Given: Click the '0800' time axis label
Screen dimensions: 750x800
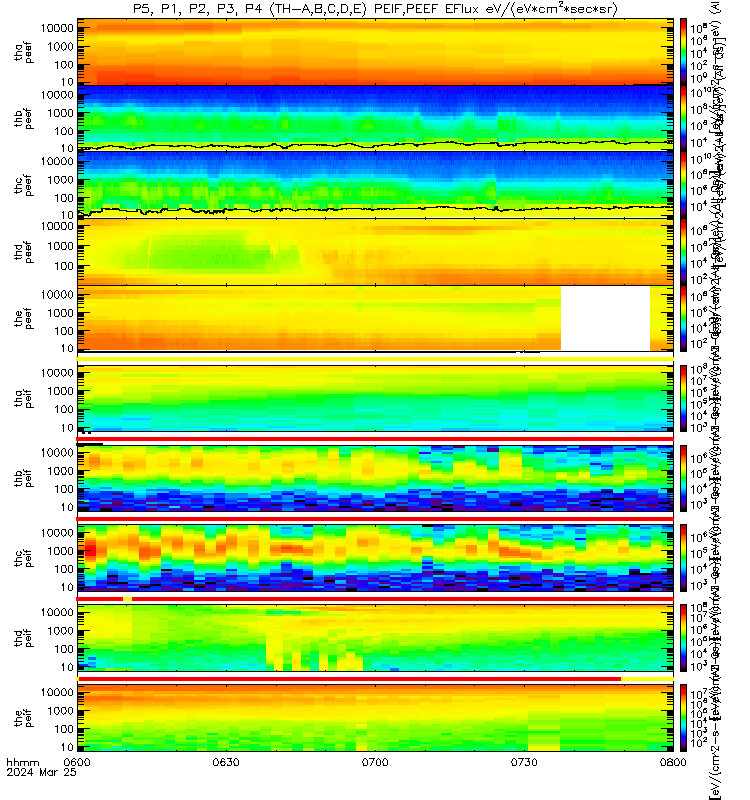Looking at the screenshot, I should tap(673, 762).
